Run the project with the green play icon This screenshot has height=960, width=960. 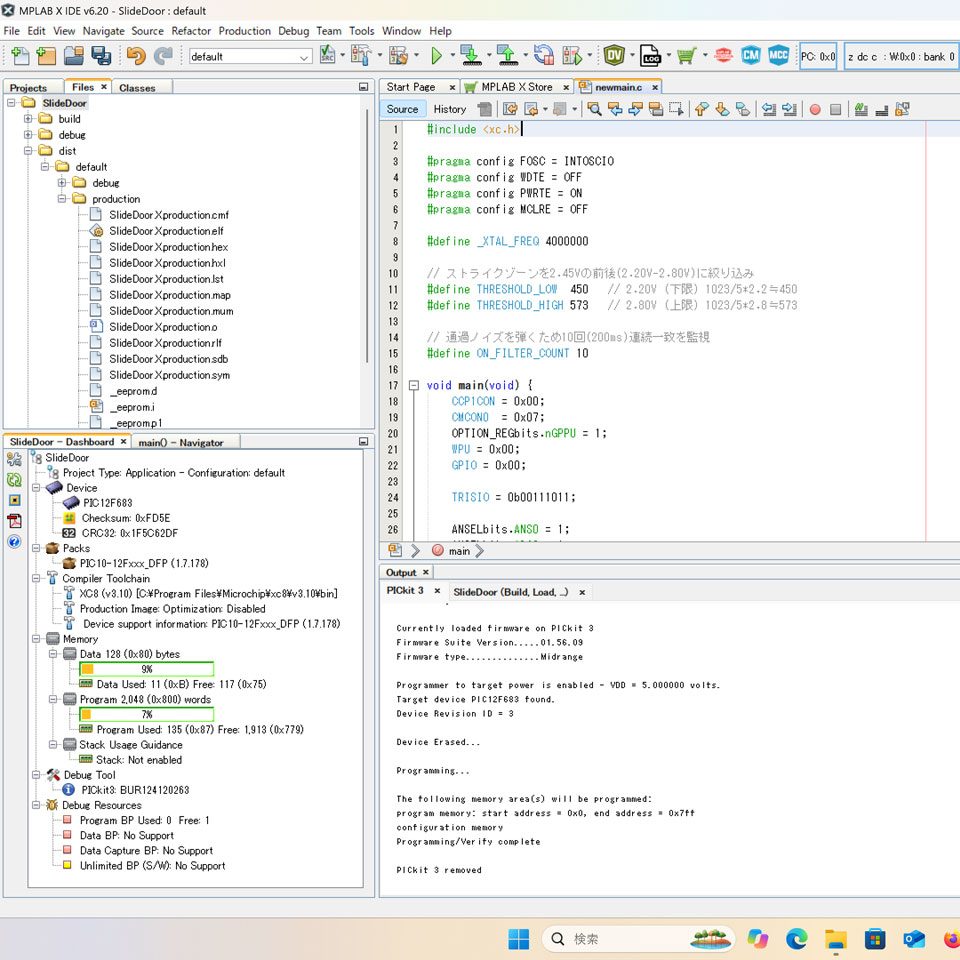click(436, 56)
